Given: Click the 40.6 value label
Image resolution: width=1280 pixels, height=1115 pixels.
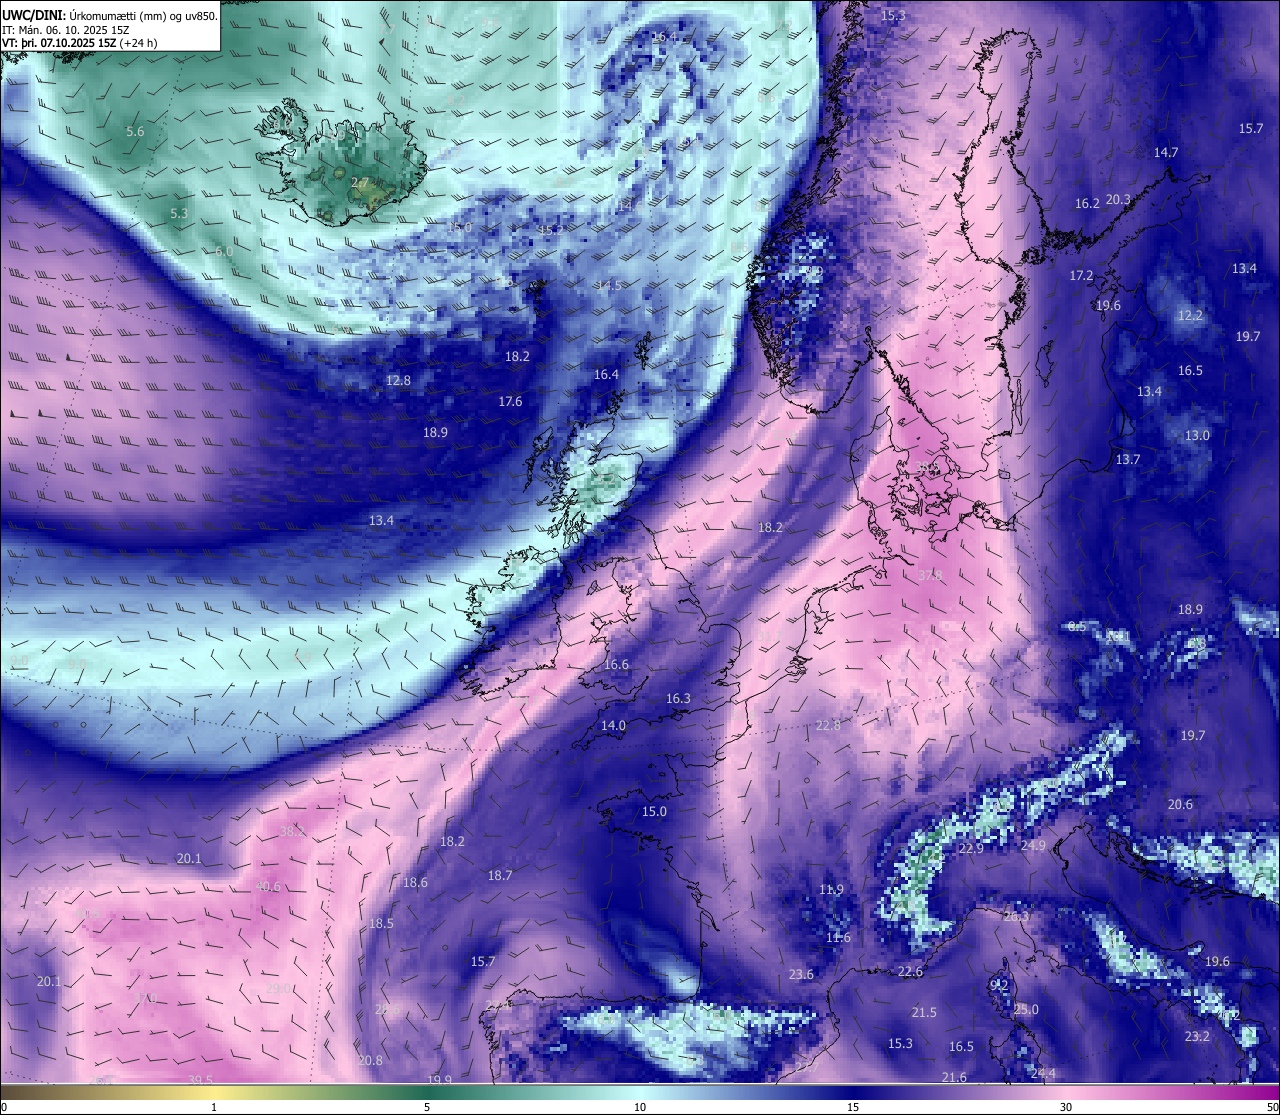Looking at the screenshot, I should coord(268,887).
